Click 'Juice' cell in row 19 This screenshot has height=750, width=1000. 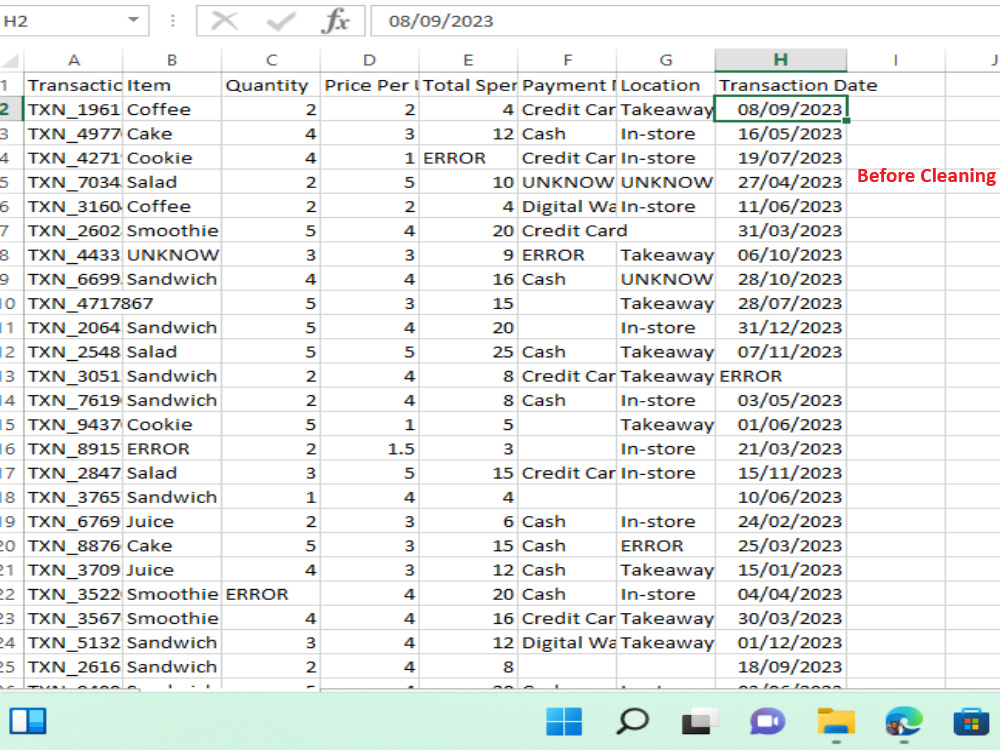click(x=172, y=521)
